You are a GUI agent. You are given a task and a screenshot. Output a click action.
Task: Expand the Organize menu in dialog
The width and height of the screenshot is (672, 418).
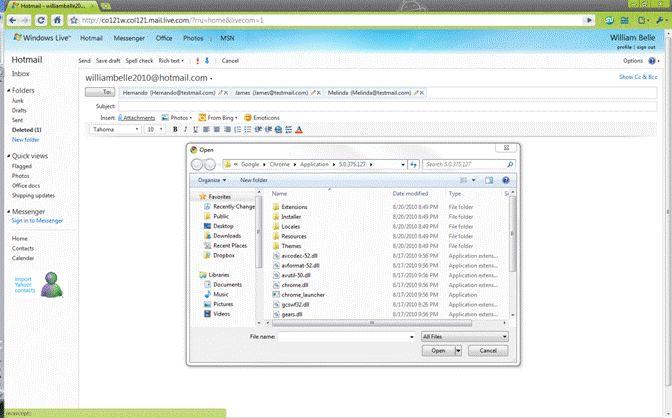tap(211, 180)
